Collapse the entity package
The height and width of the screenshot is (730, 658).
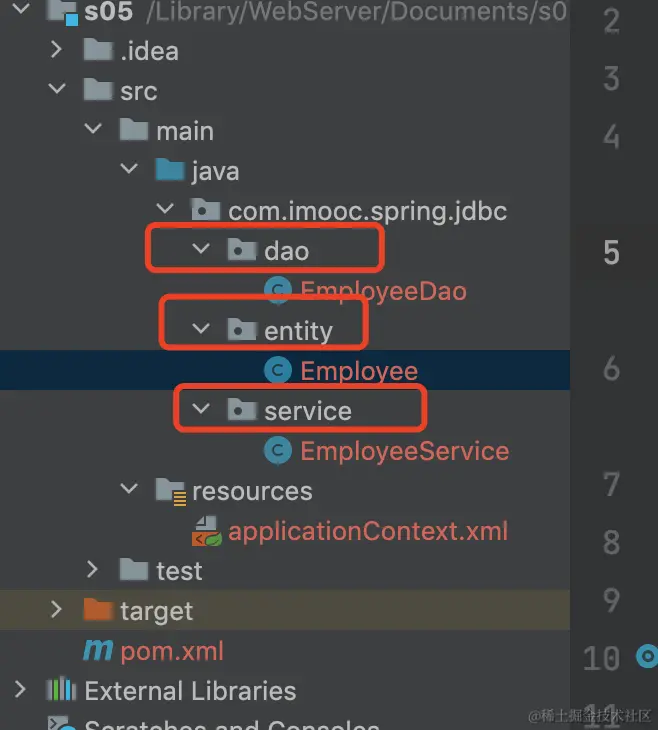[x=202, y=329]
